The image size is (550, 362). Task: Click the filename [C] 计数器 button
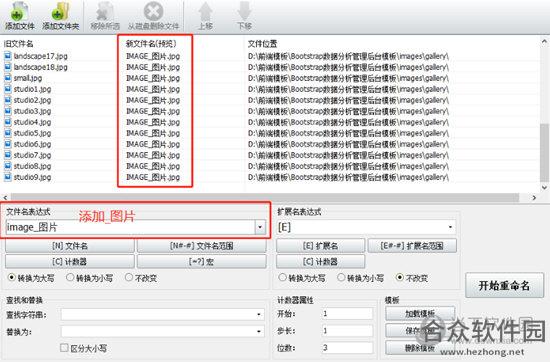pyautogui.click(x=70, y=262)
